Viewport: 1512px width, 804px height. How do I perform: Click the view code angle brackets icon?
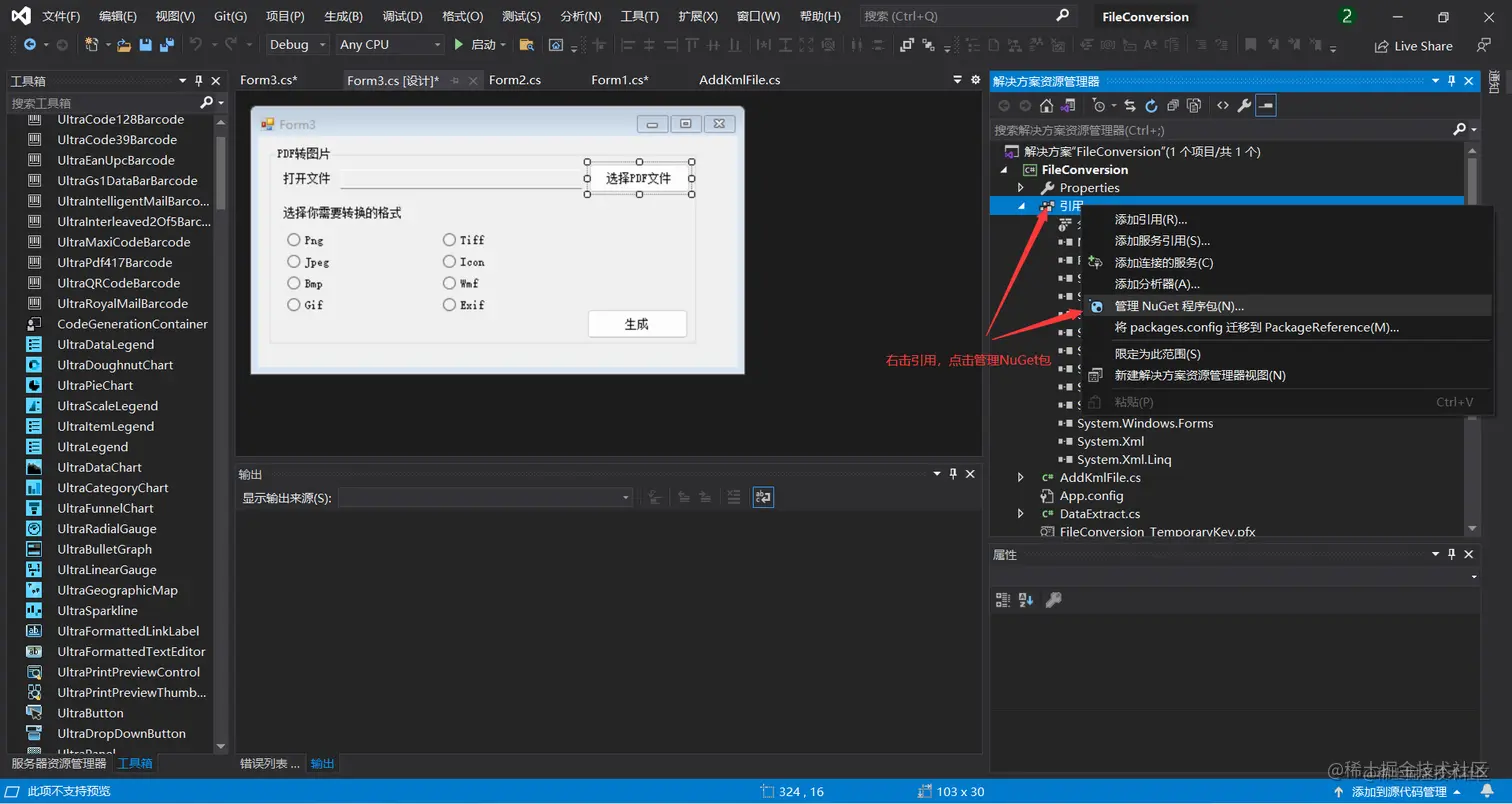point(1222,105)
